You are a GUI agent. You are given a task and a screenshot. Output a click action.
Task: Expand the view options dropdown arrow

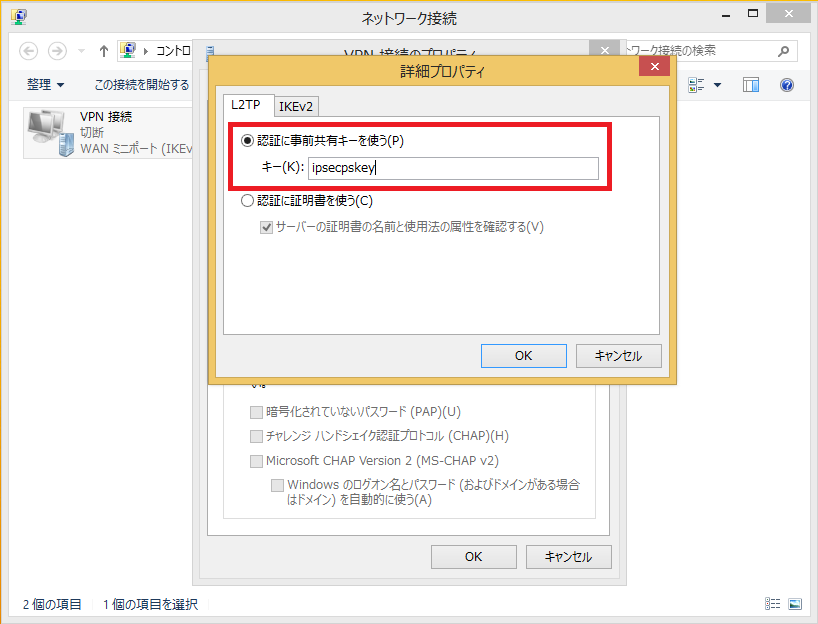[x=718, y=85]
